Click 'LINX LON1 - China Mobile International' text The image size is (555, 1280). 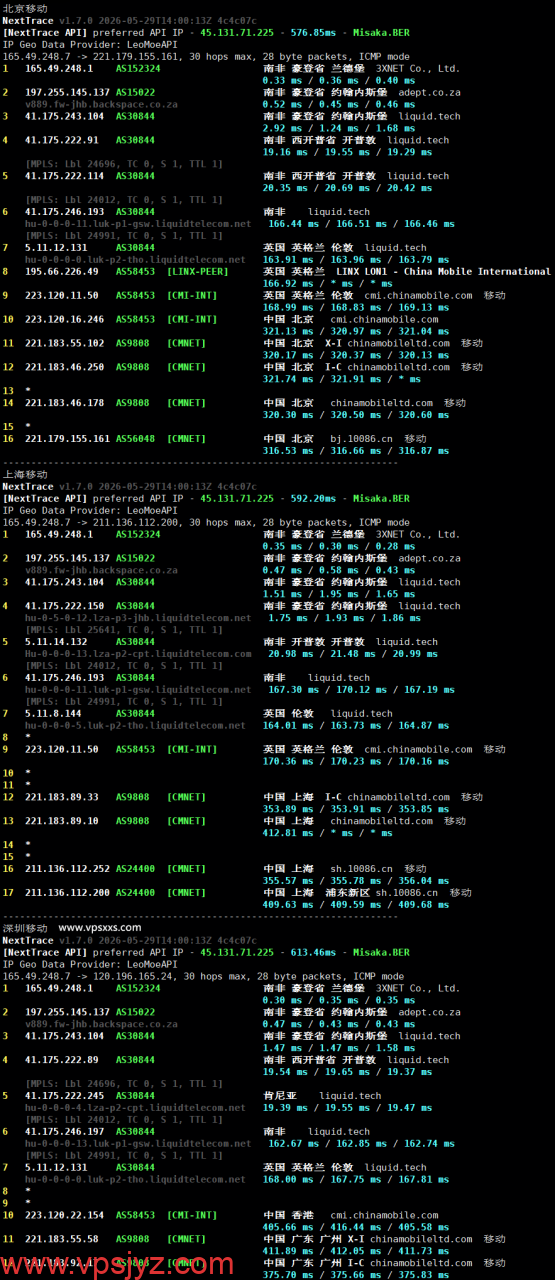pos(445,272)
